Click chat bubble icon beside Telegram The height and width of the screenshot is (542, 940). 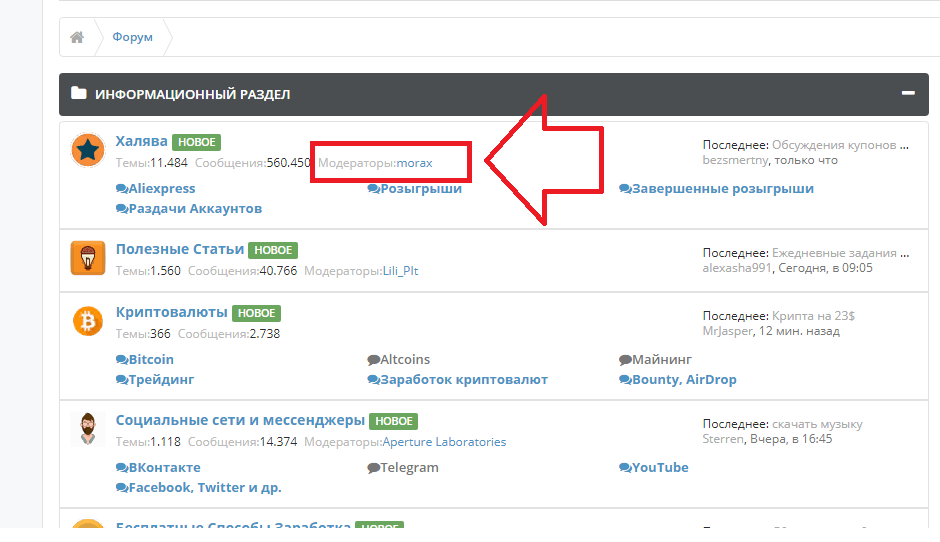tap(373, 468)
